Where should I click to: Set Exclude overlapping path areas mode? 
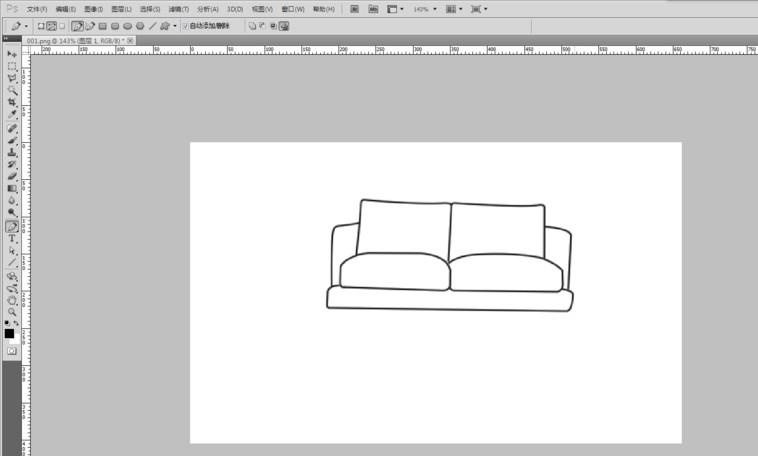284,26
